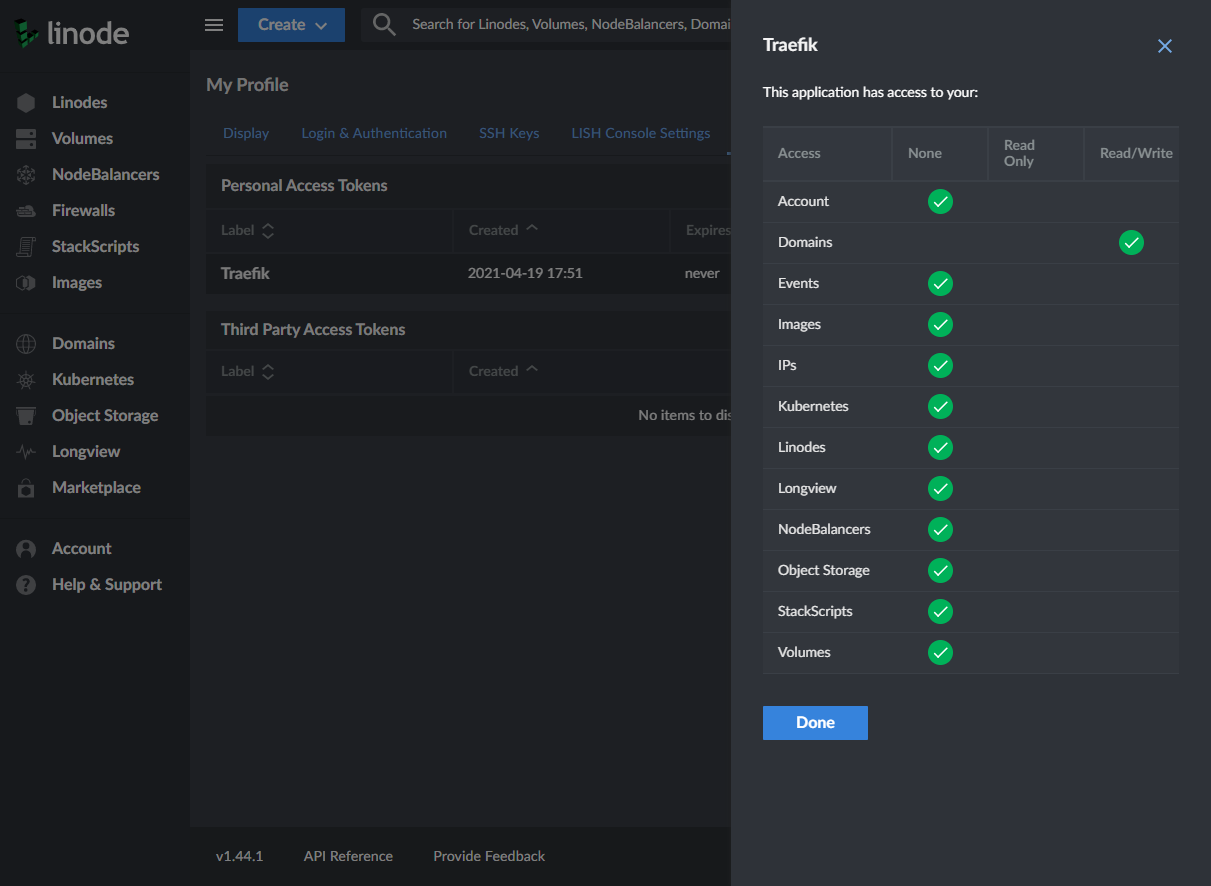1211x886 pixels.
Task: Switch to the LISH Console Settings tab
Action: click(641, 133)
